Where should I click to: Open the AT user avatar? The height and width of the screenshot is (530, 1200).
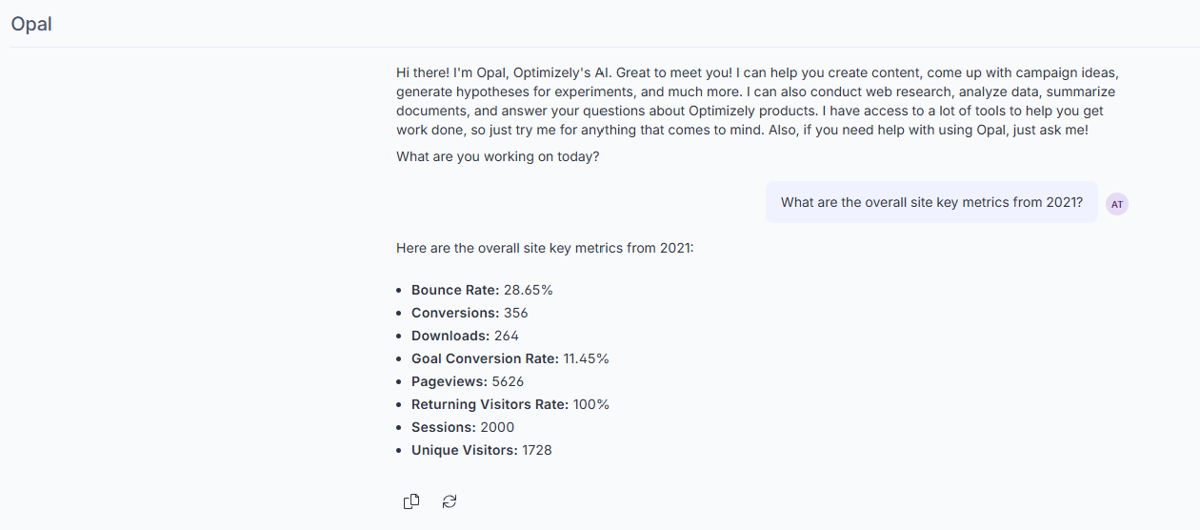[x=1117, y=203]
